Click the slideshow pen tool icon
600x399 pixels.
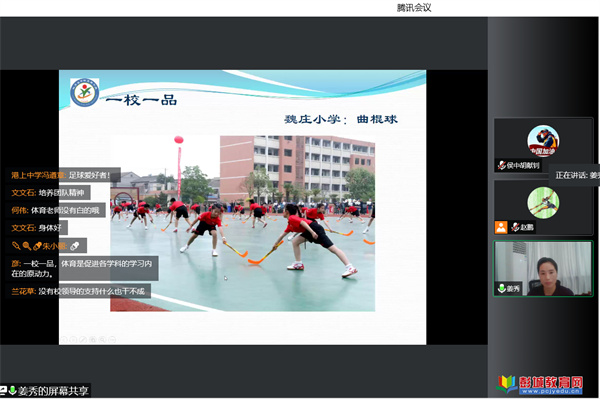83,339
